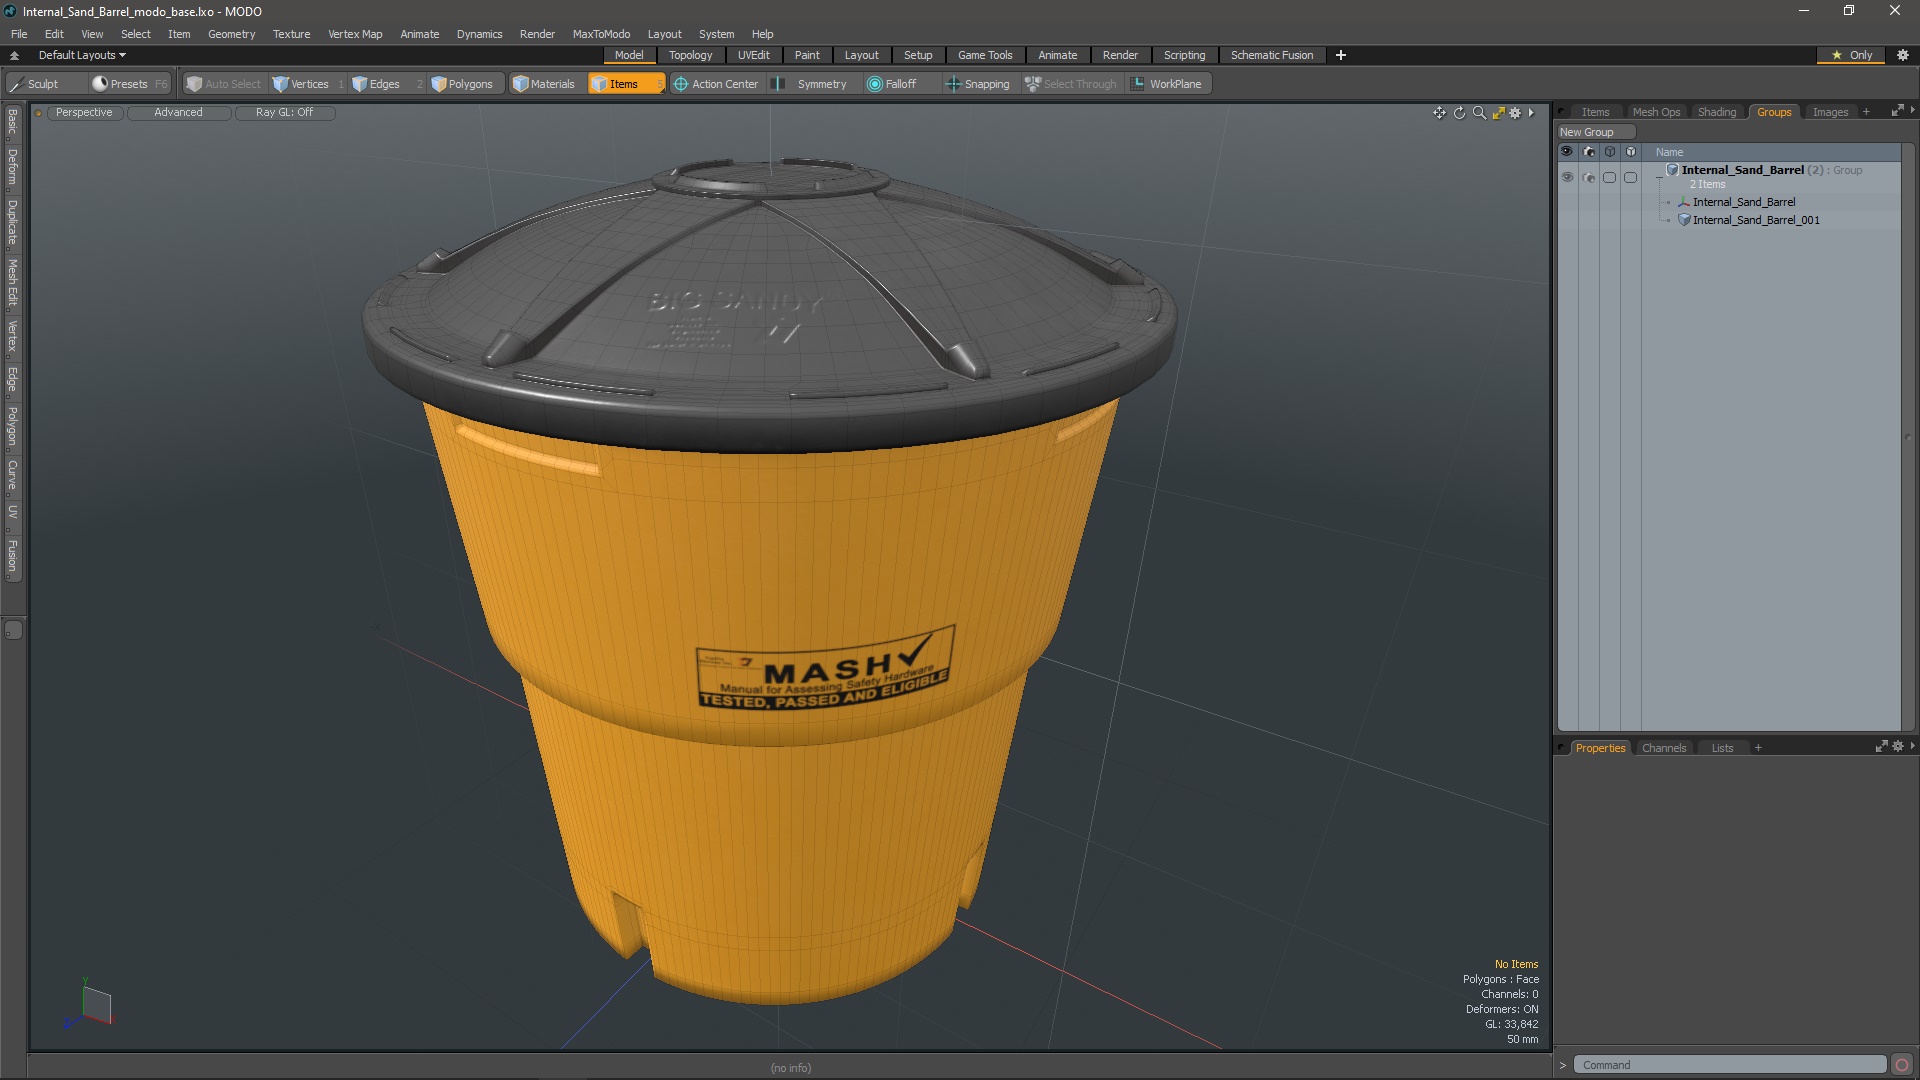The width and height of the screenshot is (1920, 1080).
Task: Add a new layout tab with plus
Action: tap(1340, 55)
